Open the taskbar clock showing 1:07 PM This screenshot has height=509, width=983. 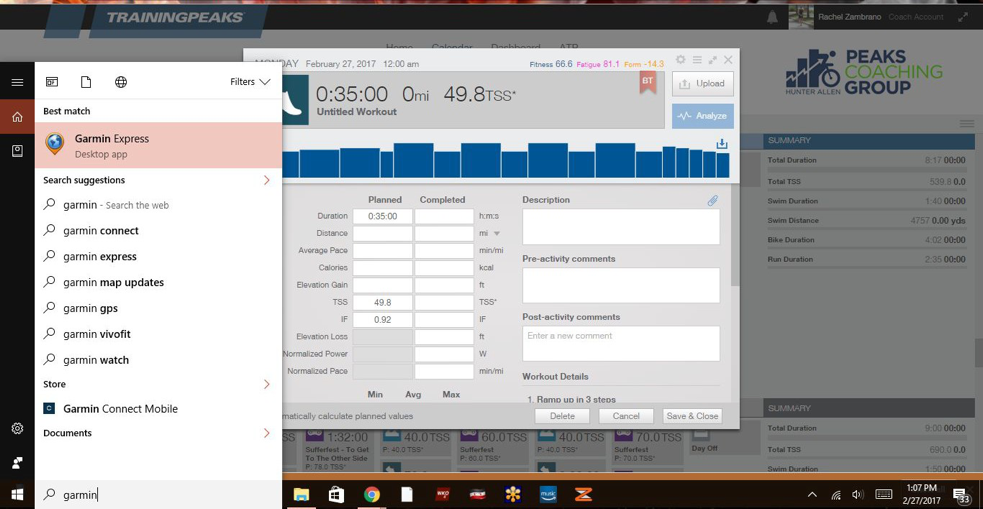921,494
